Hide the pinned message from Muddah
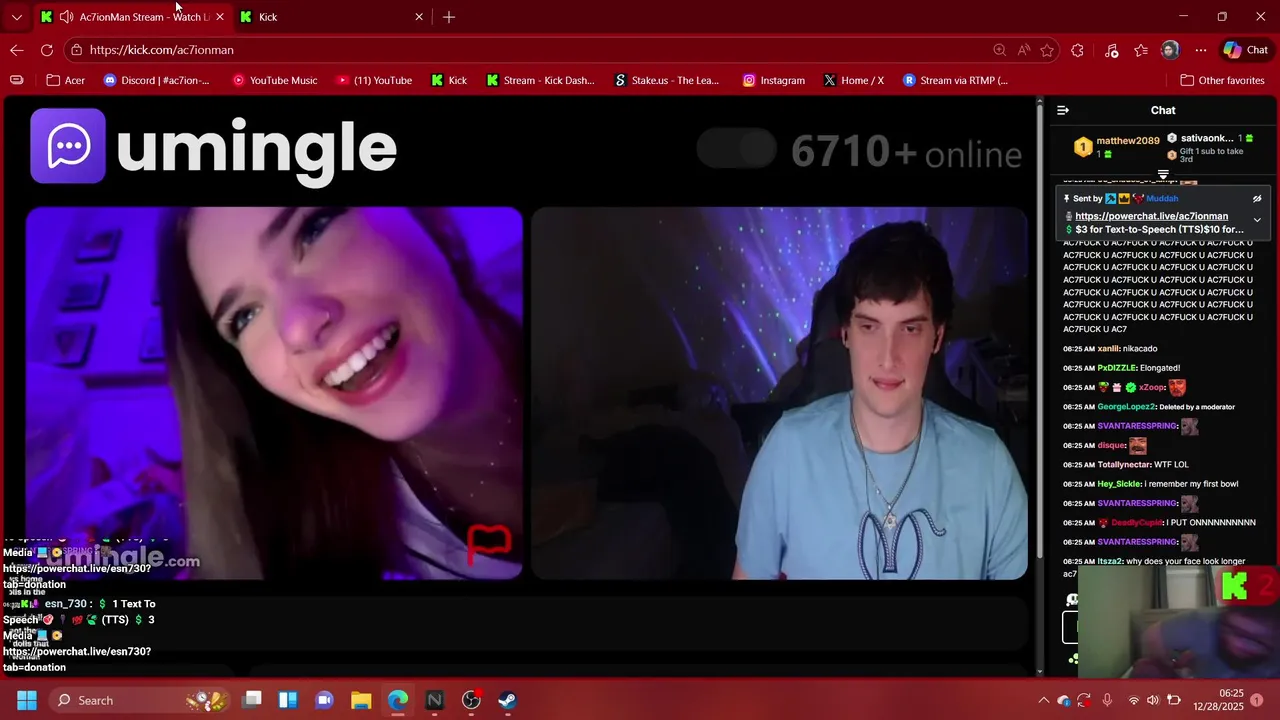 click(1257, 199)
